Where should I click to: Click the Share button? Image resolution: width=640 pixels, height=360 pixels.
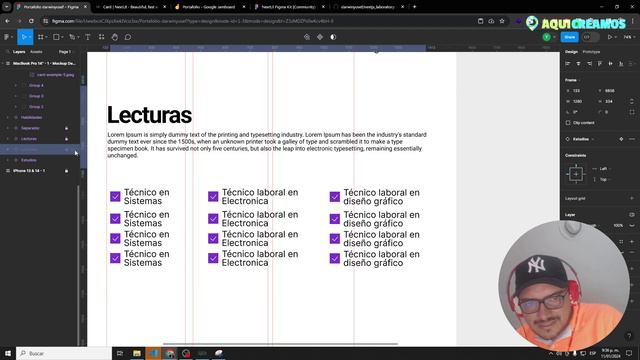click(x=569, y=37)
